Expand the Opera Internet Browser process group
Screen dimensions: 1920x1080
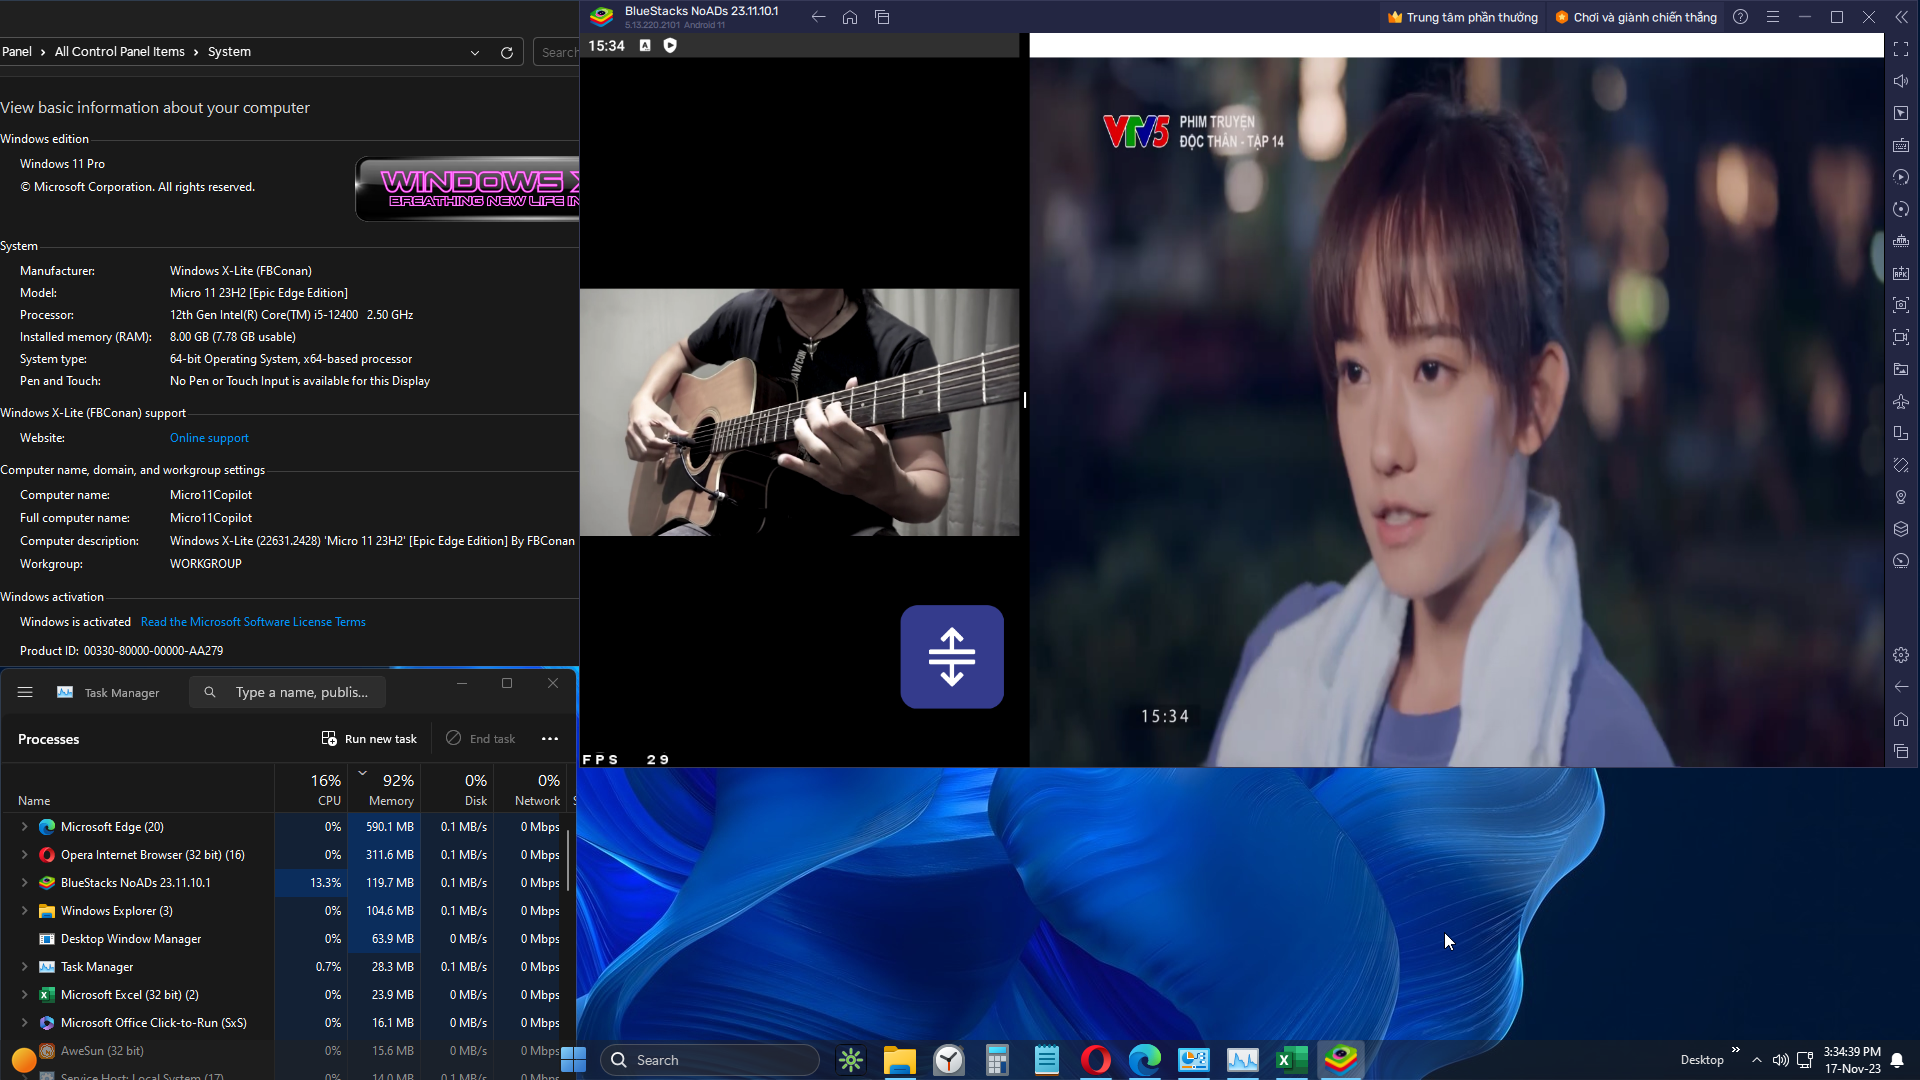[x=24, y=855]
